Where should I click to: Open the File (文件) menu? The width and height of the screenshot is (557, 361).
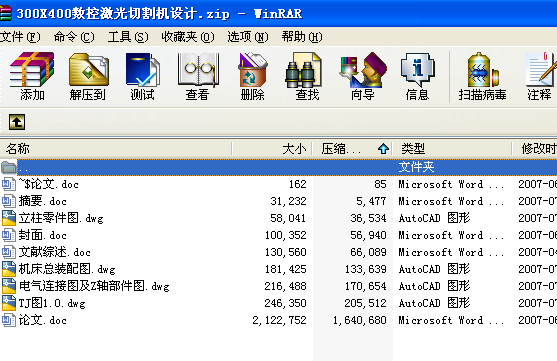coord(20,37)
